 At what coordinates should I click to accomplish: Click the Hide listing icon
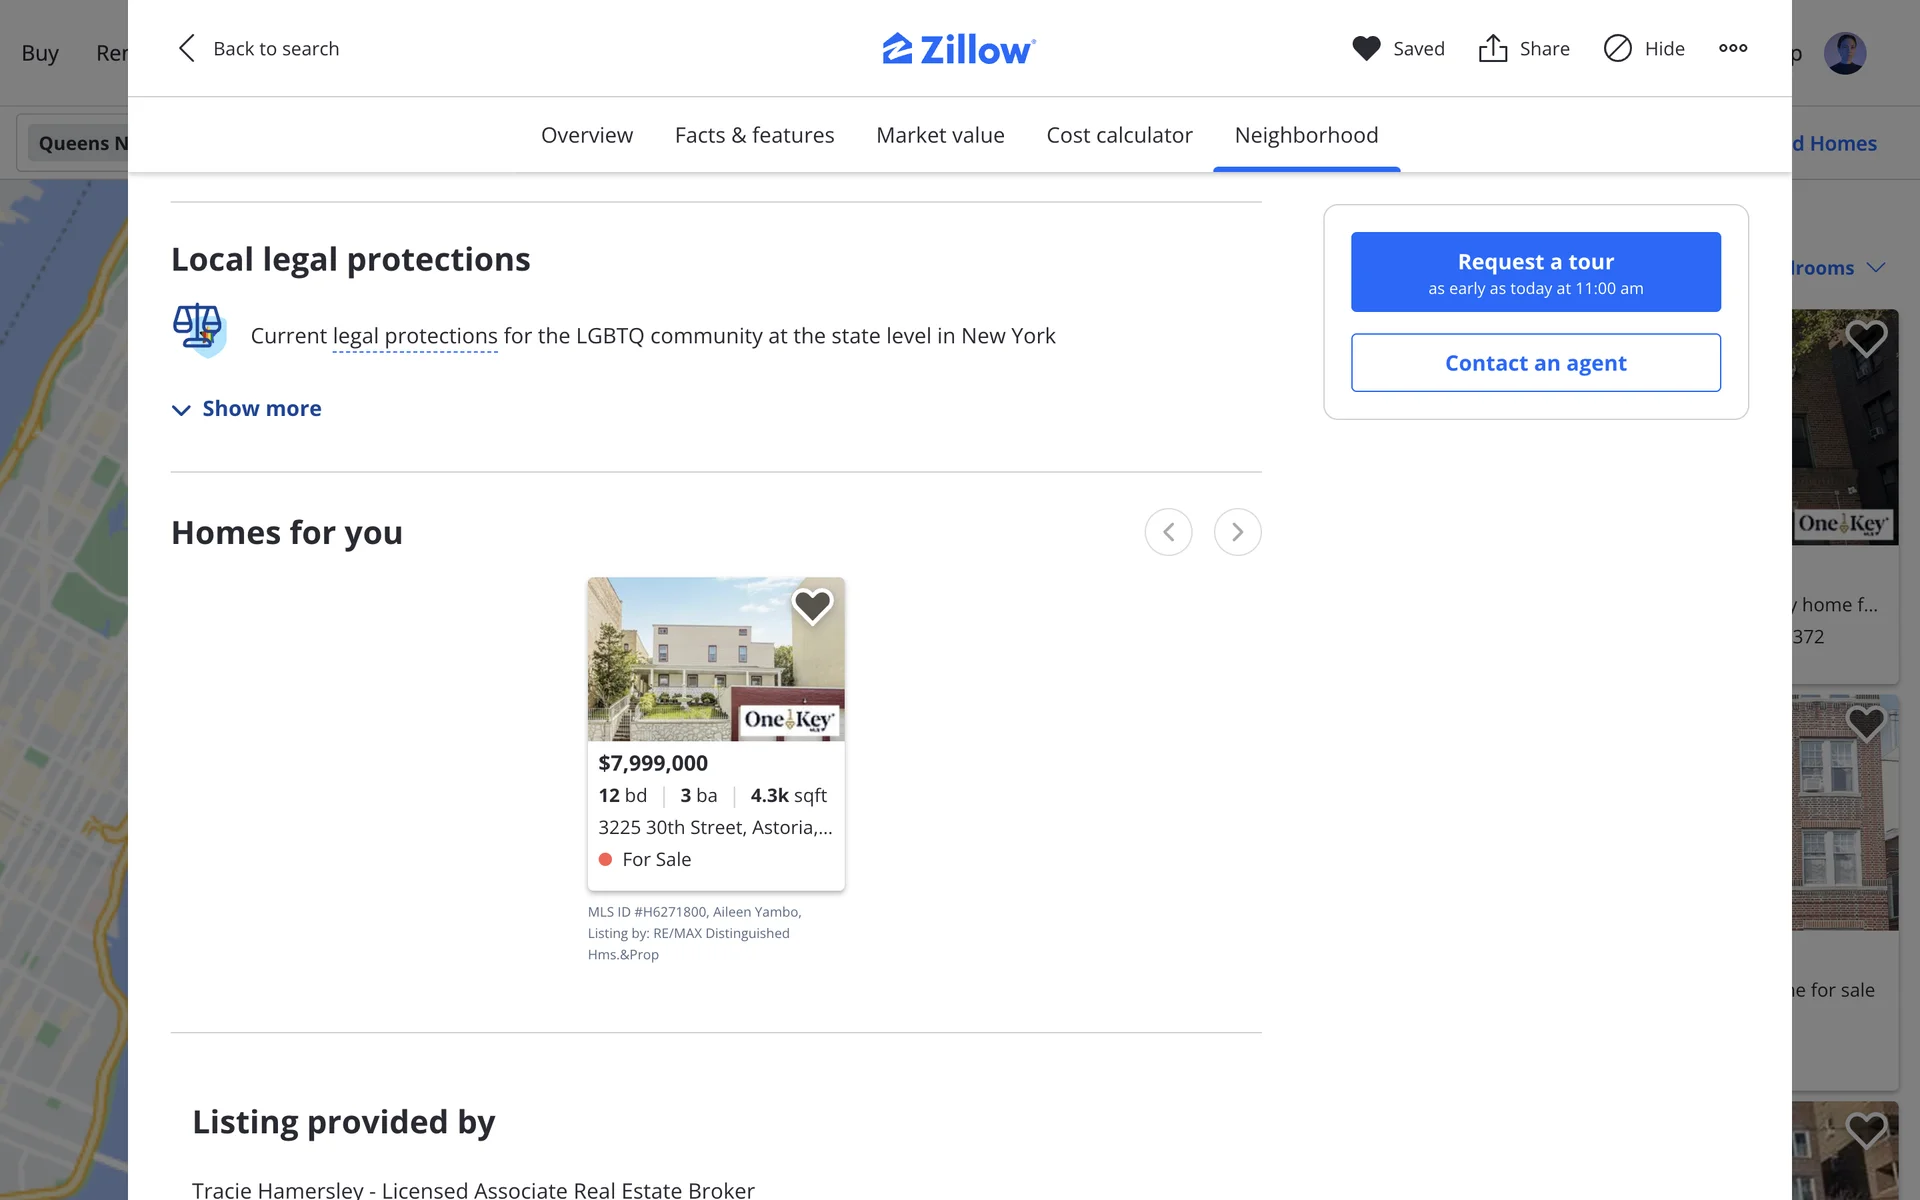pos(1617,48)
